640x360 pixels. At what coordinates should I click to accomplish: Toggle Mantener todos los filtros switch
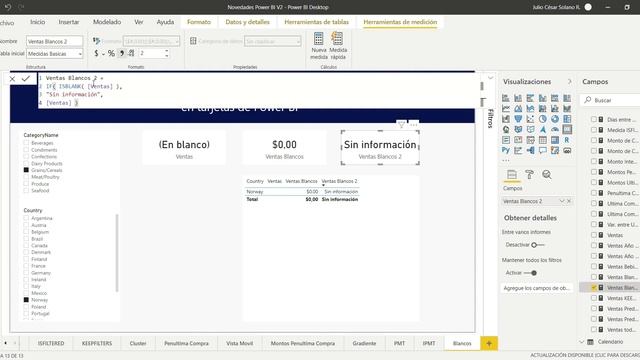[x=530, y=273]
